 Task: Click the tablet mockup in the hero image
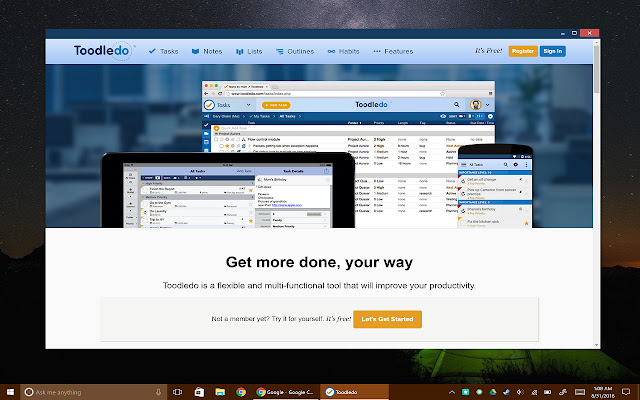(228, 190)
